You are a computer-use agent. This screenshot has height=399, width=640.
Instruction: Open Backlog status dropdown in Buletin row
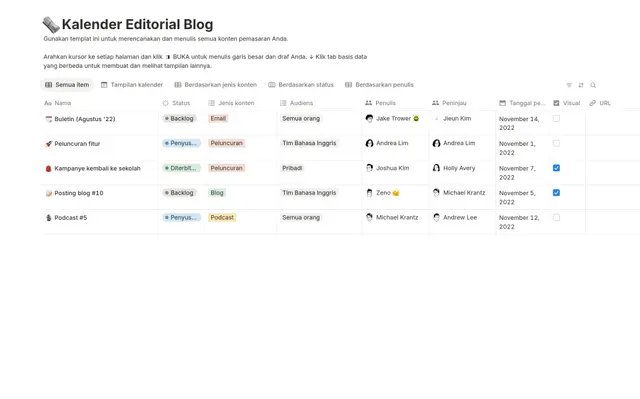click(x=179, y=119)
